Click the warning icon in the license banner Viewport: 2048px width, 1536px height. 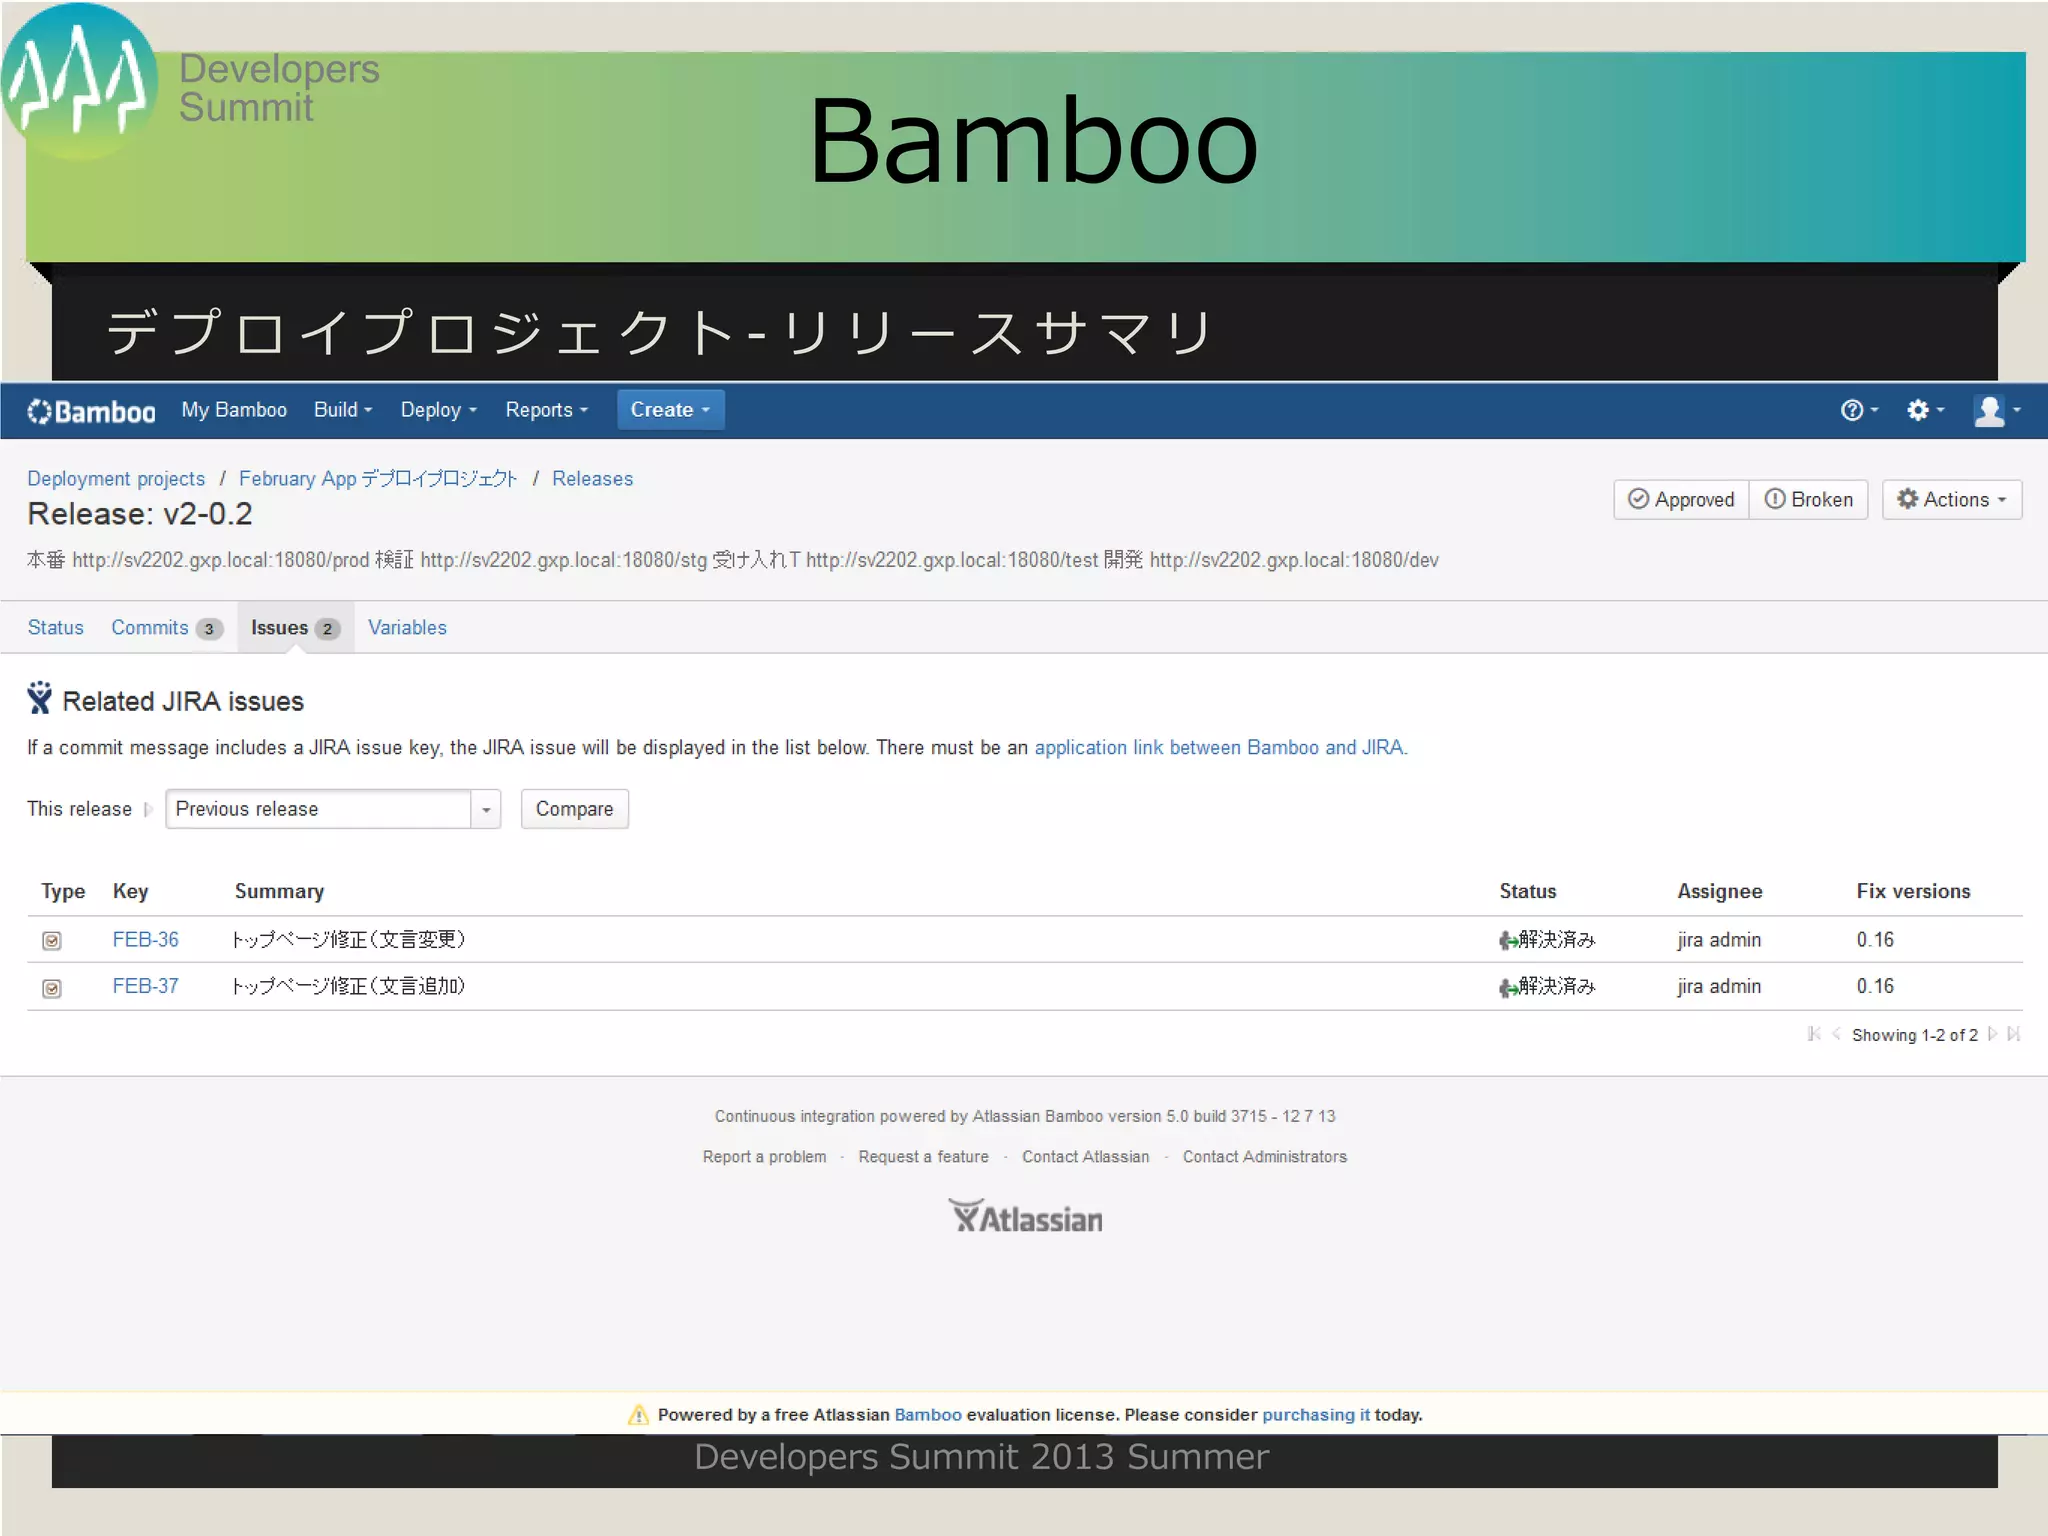click(638, 1414)
